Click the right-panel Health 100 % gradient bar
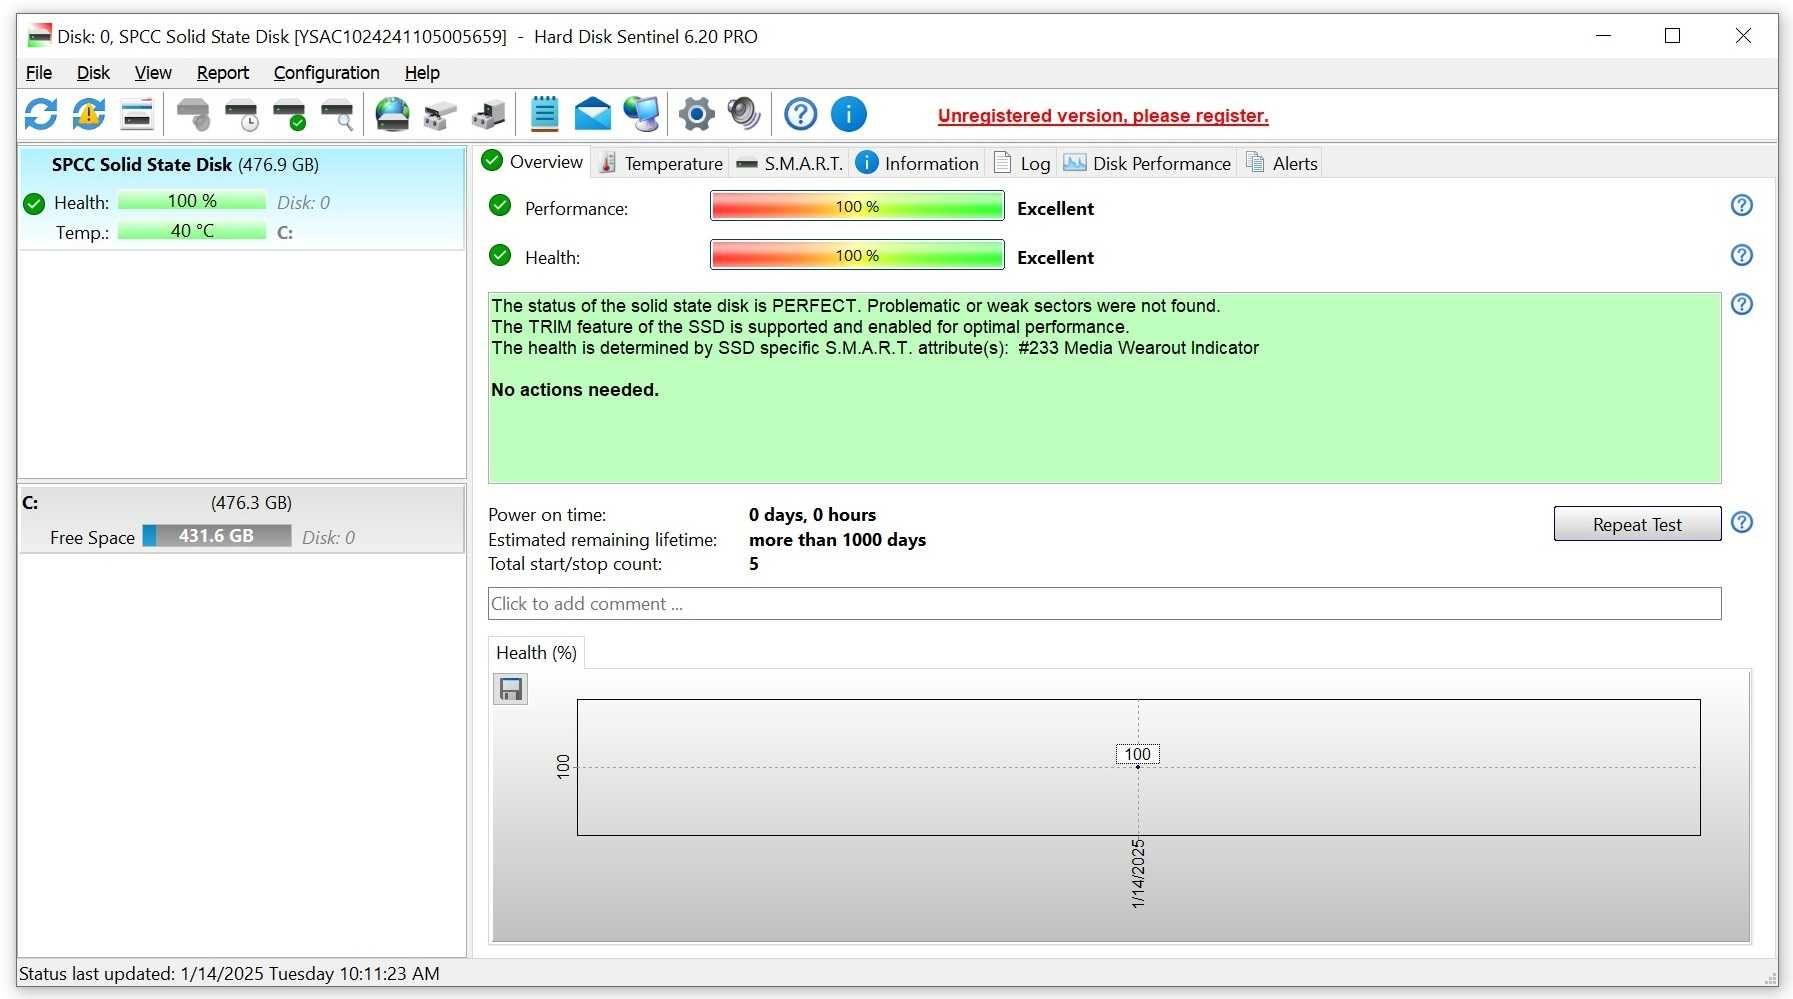 click(x=857, y=255)
